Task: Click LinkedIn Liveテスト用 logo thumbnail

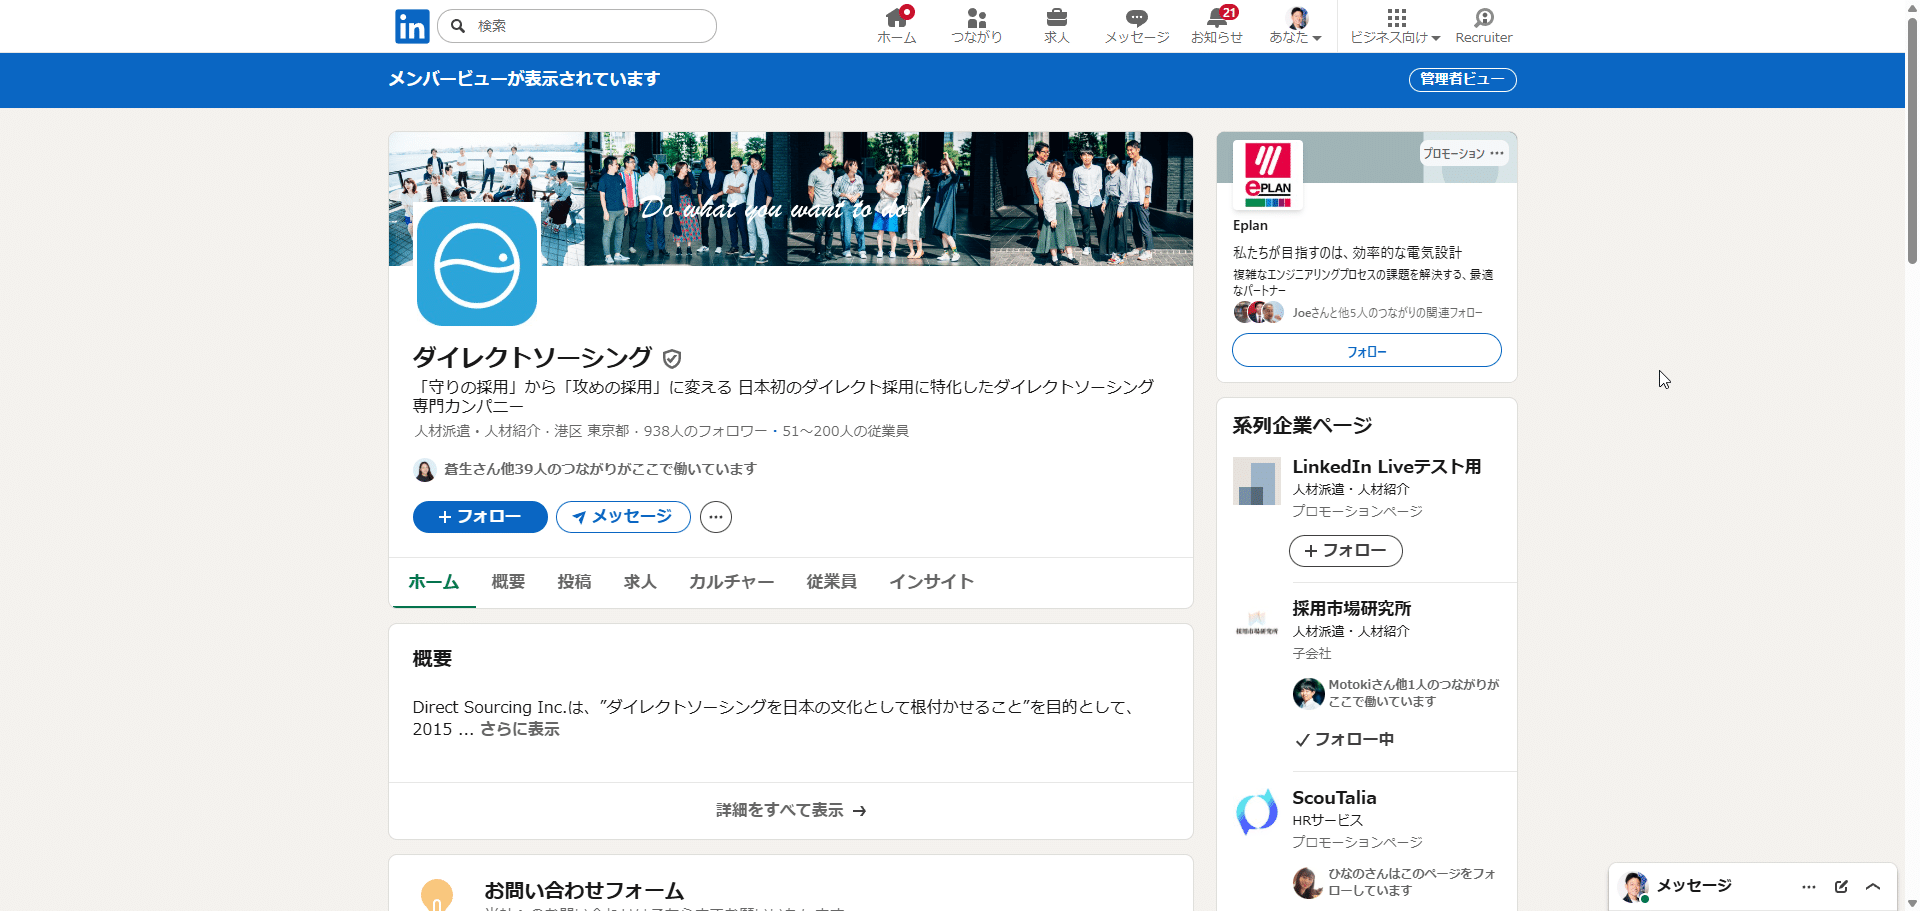Action: 1257,481
